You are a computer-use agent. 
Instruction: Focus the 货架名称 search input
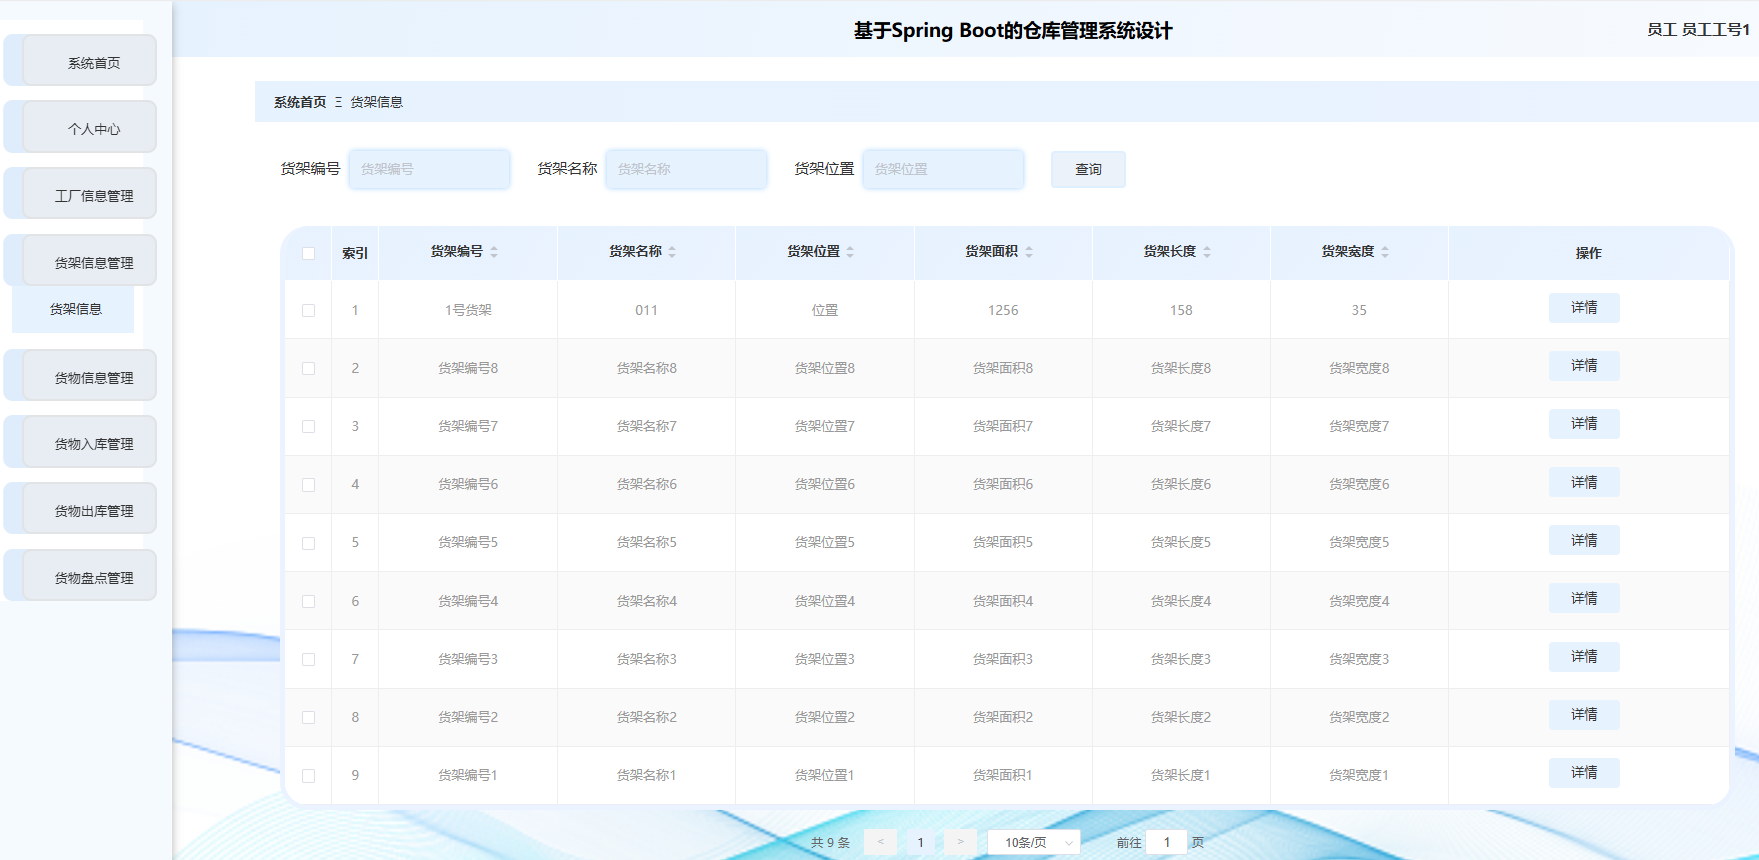(686, 169)
